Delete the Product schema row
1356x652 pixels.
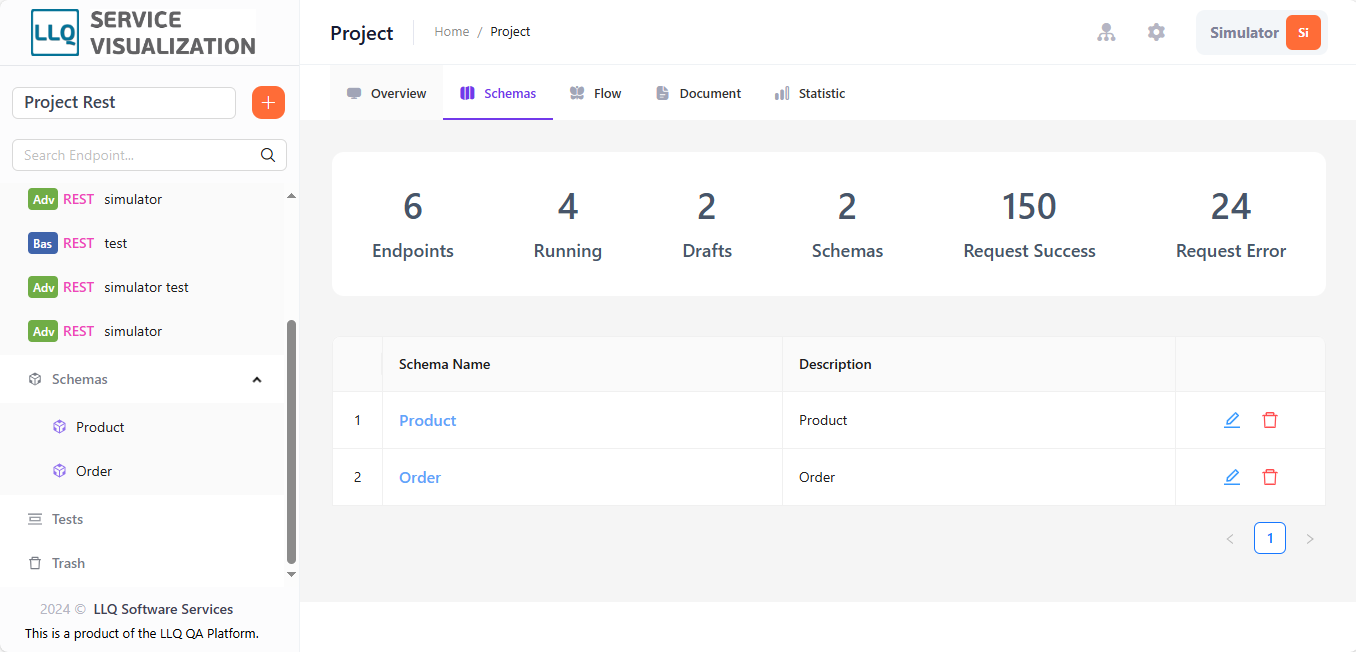(1270, 420)
